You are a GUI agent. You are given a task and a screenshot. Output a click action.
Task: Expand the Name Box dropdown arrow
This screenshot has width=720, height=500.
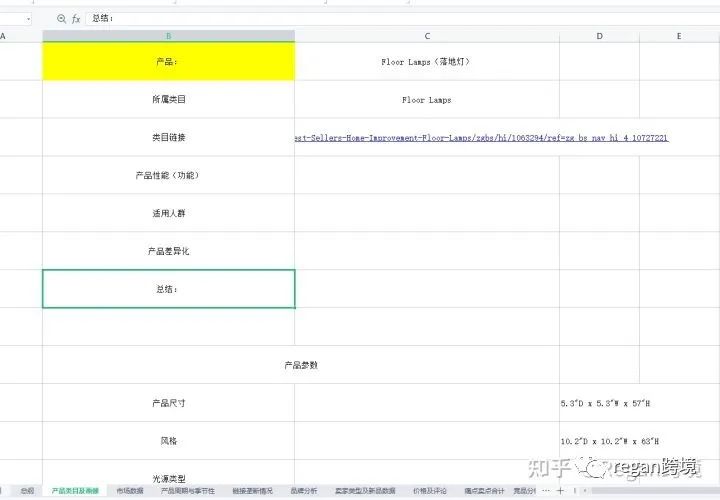28,19
